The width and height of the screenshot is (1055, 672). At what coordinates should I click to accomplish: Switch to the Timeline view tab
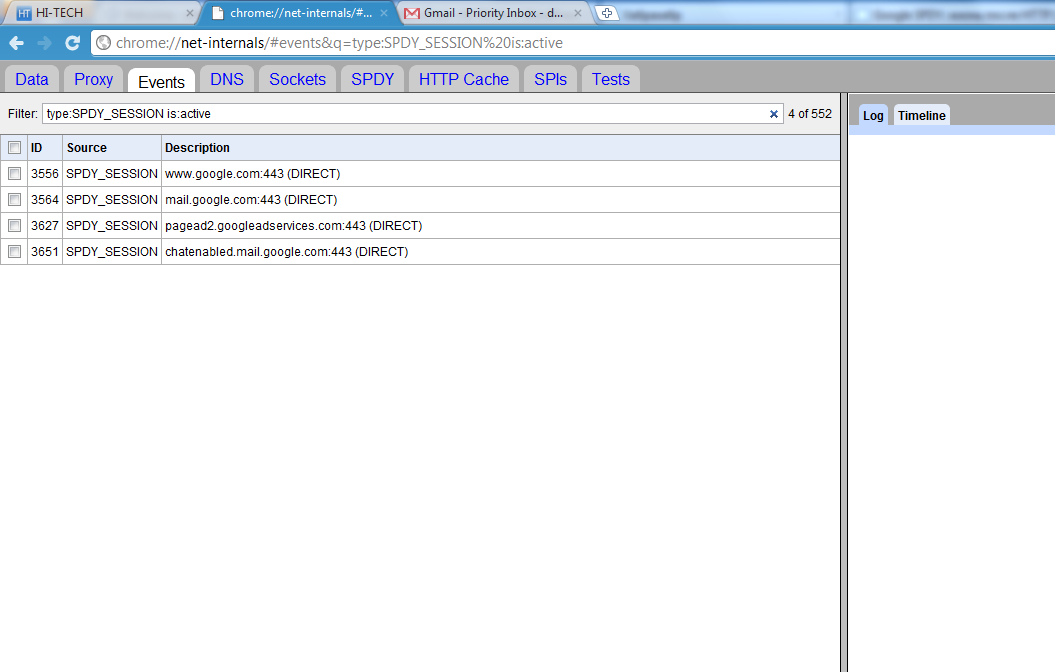pyautogui.click(x=921, y=116)
